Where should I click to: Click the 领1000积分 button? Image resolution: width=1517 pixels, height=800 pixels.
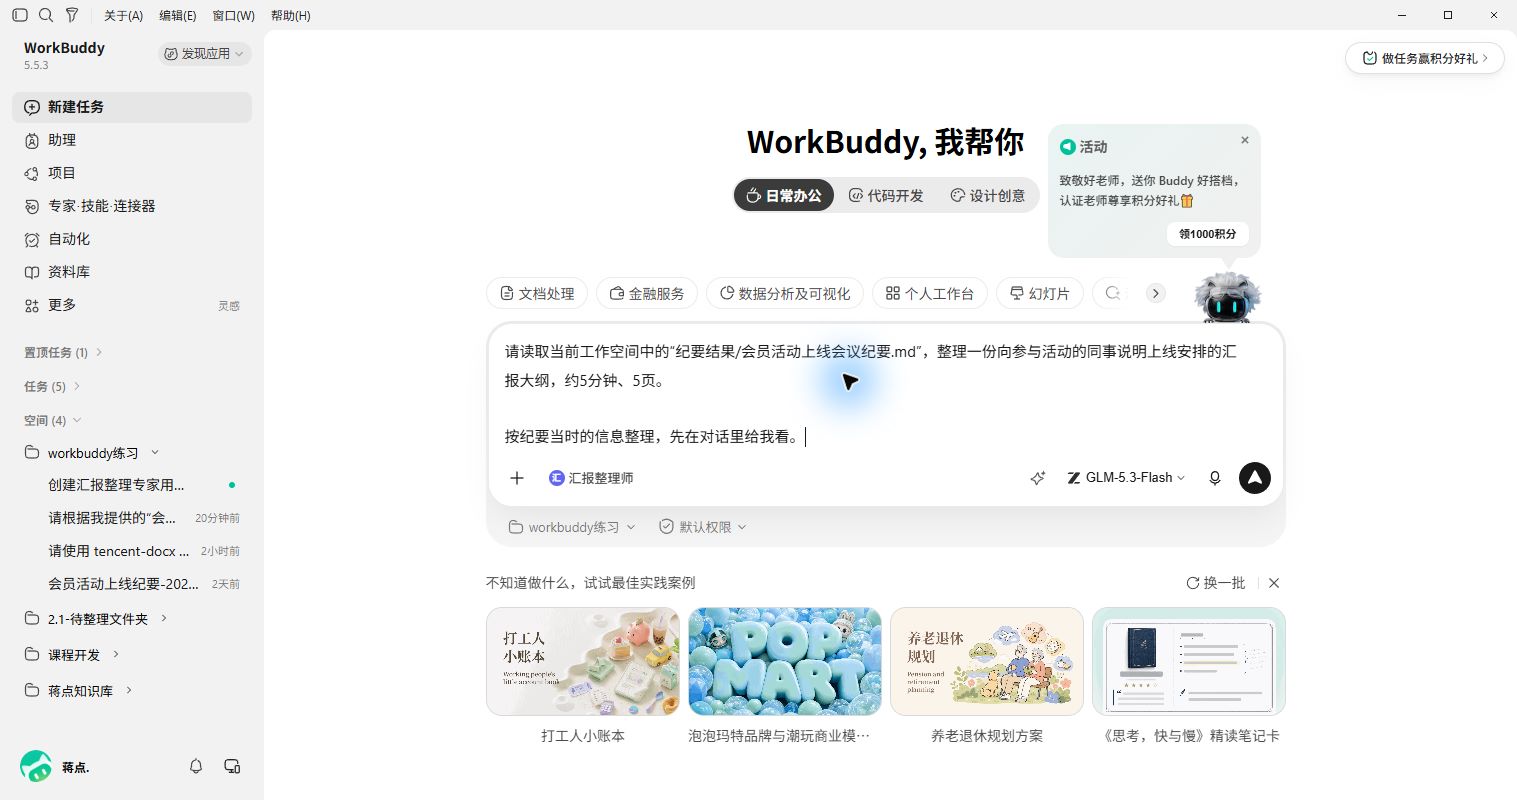click(x=1207, y=234)
